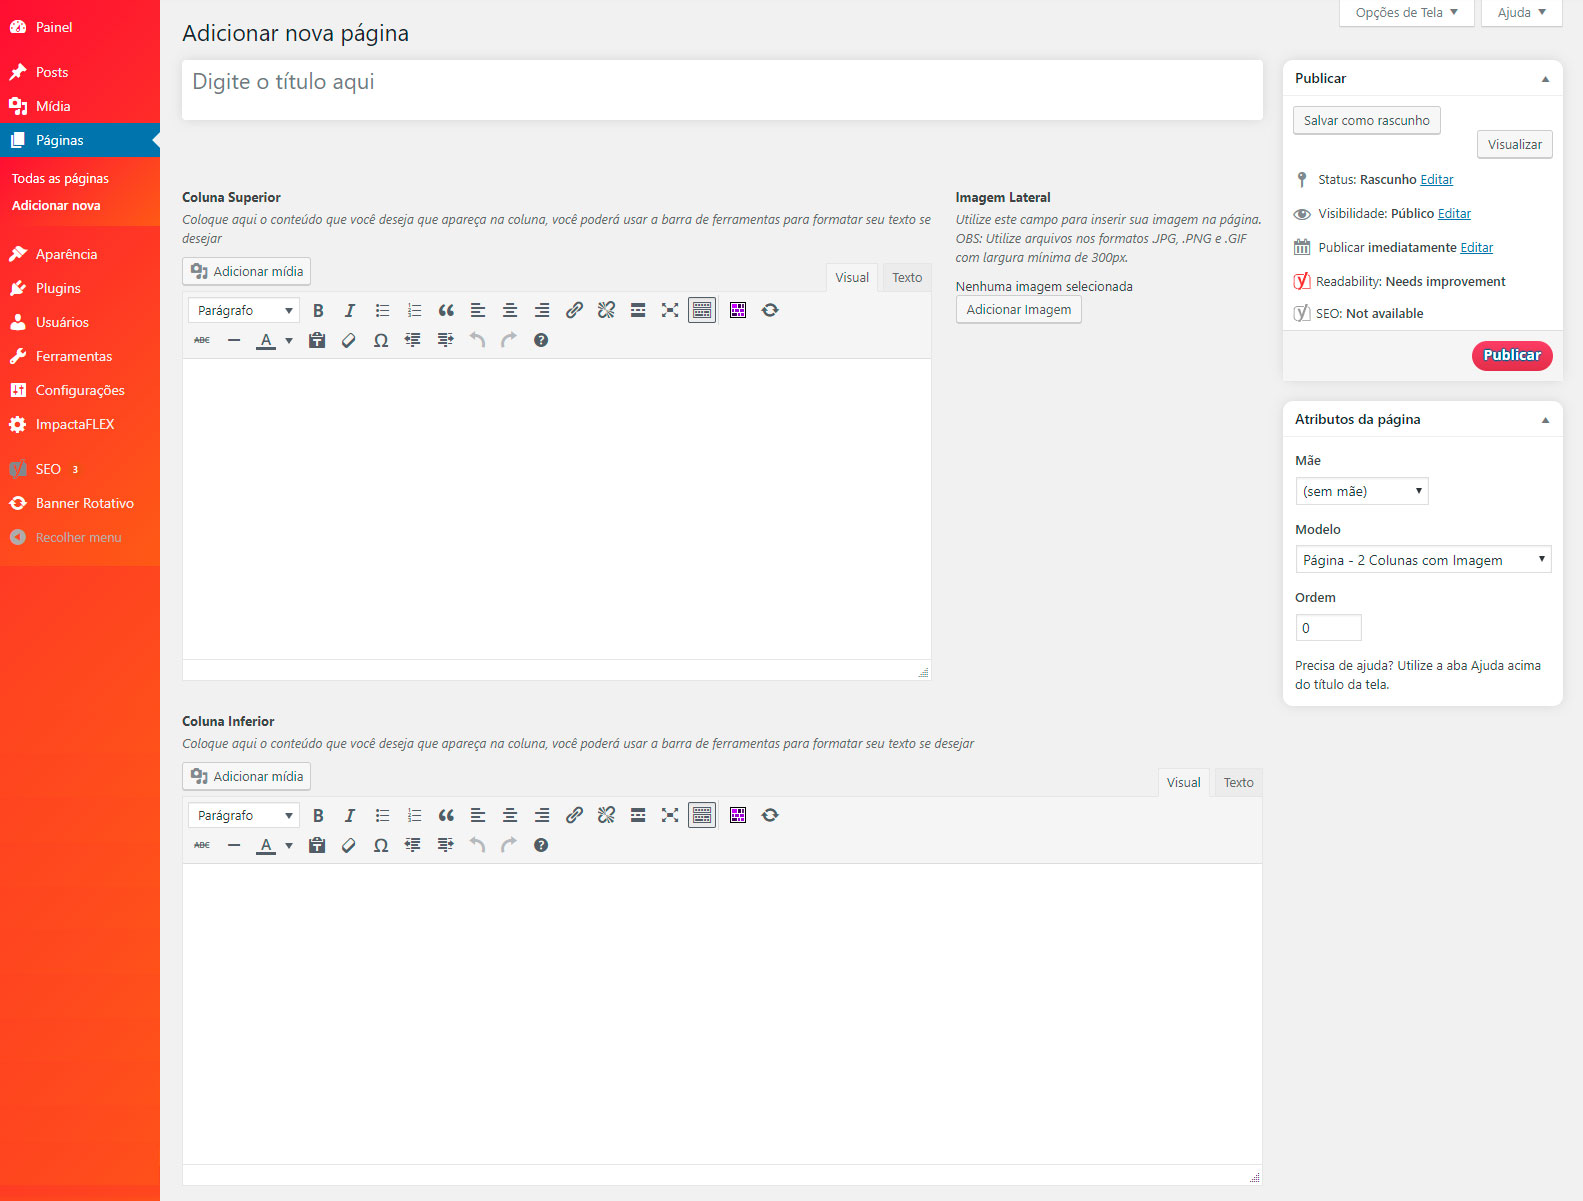The width and height of the screenshot is (1583, 1201).
Task: Remove link in Coluna Superior editor
Action: pyautogui.click(x=606, y=310)
